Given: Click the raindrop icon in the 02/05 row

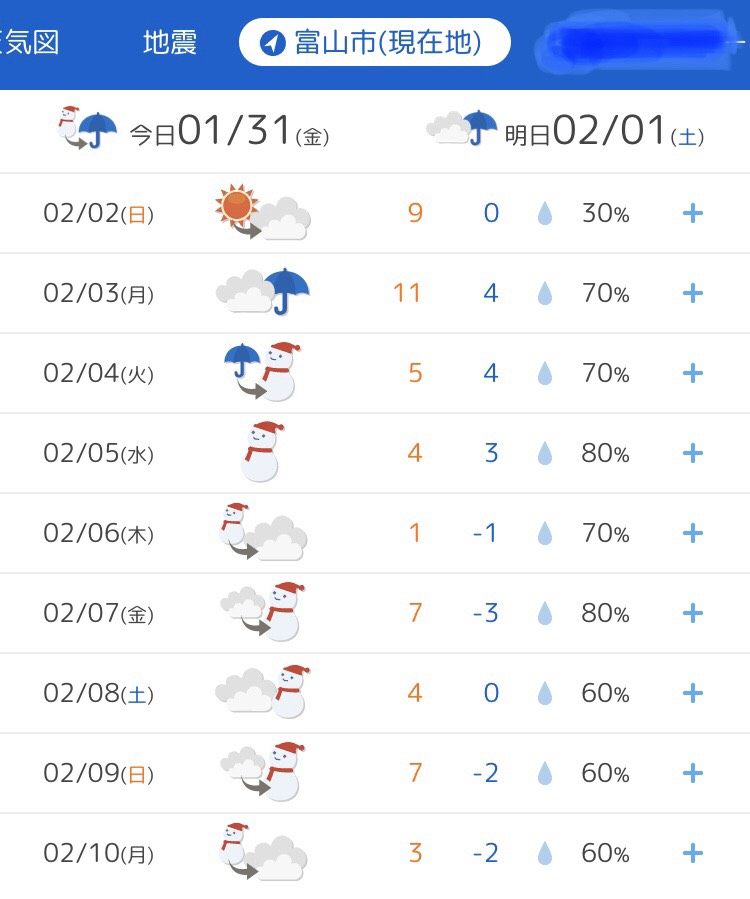Looking at the screenshot, I should [545, 454].
